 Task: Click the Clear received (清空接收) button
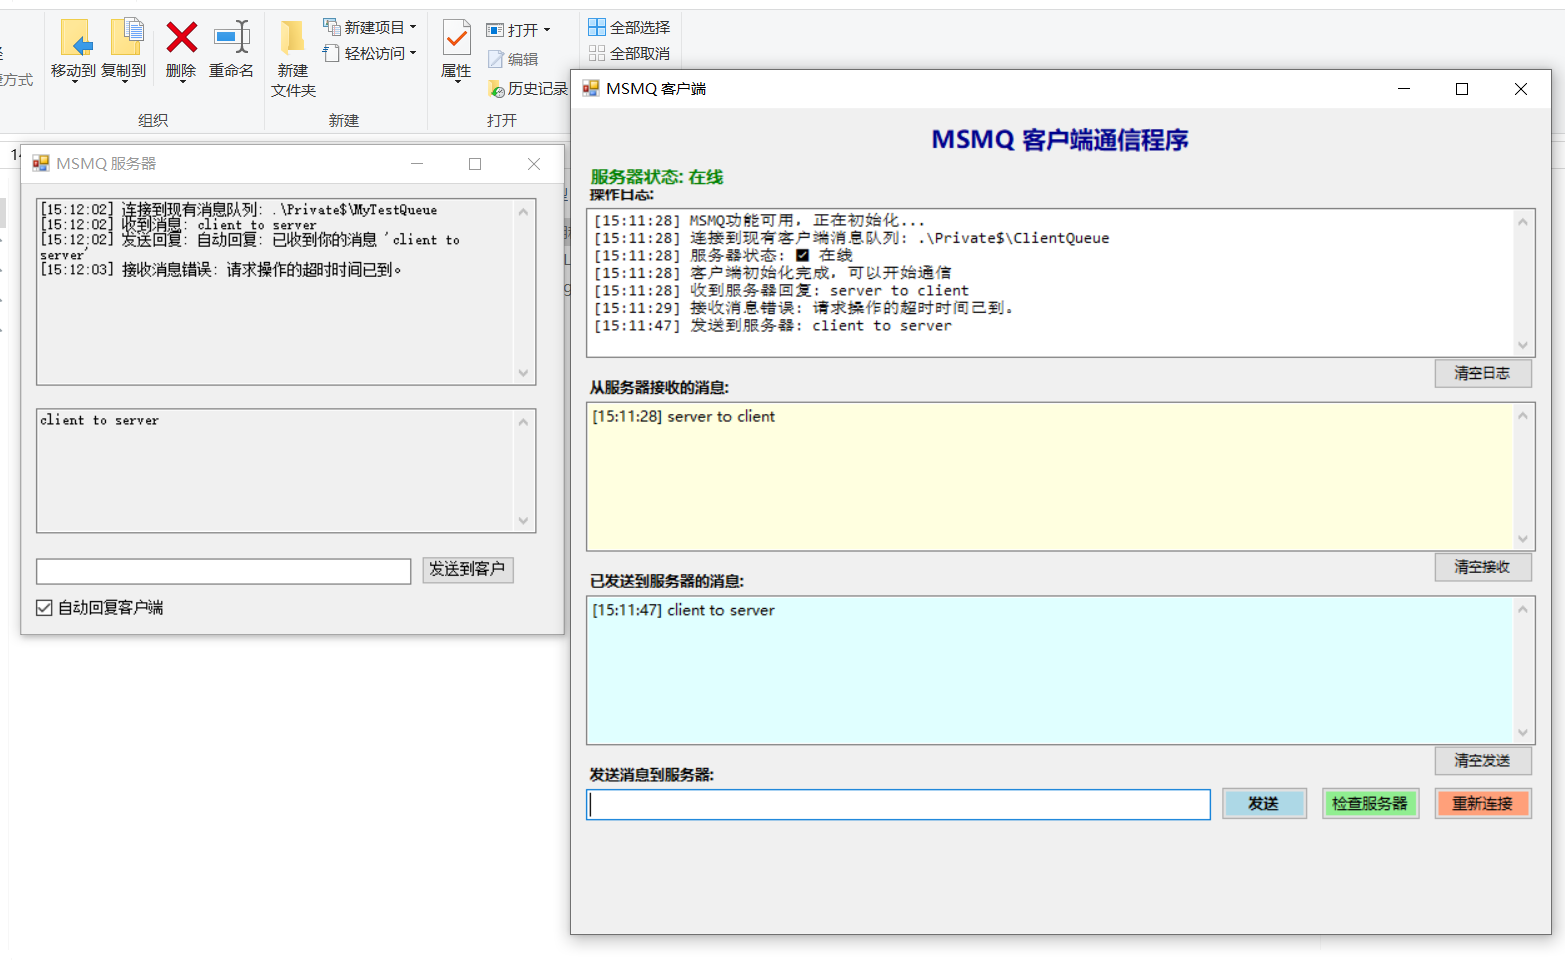coord(1482,567)
